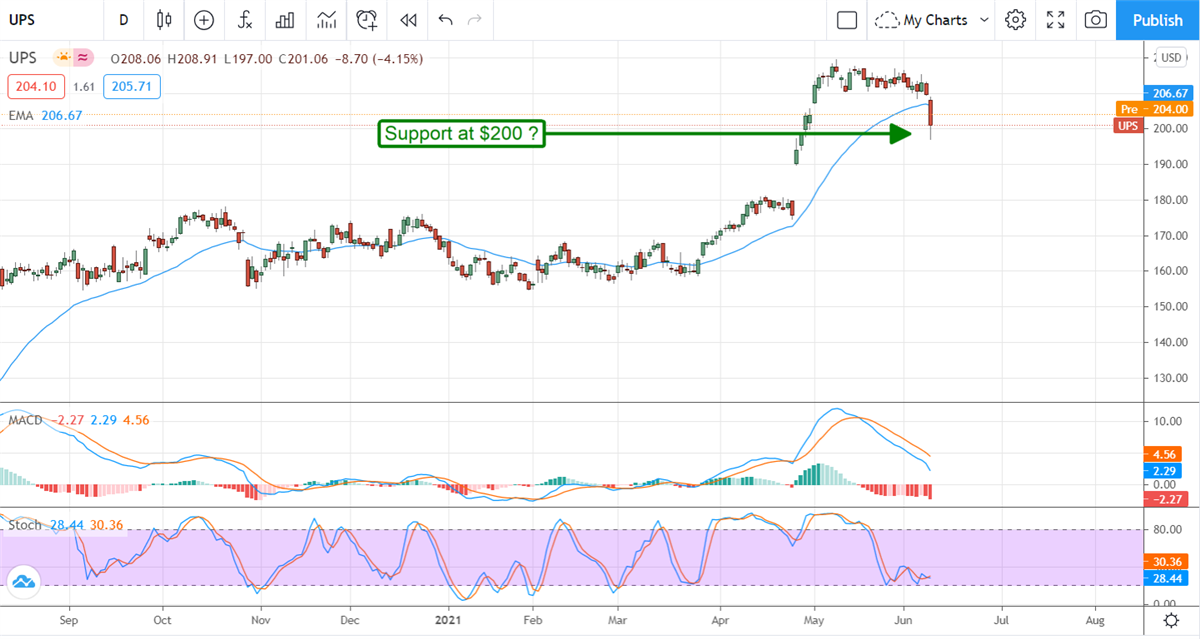Click the 30.36 Stoch axis label
This screenshot has height=639, width=1200.
tap(1166, 561)
